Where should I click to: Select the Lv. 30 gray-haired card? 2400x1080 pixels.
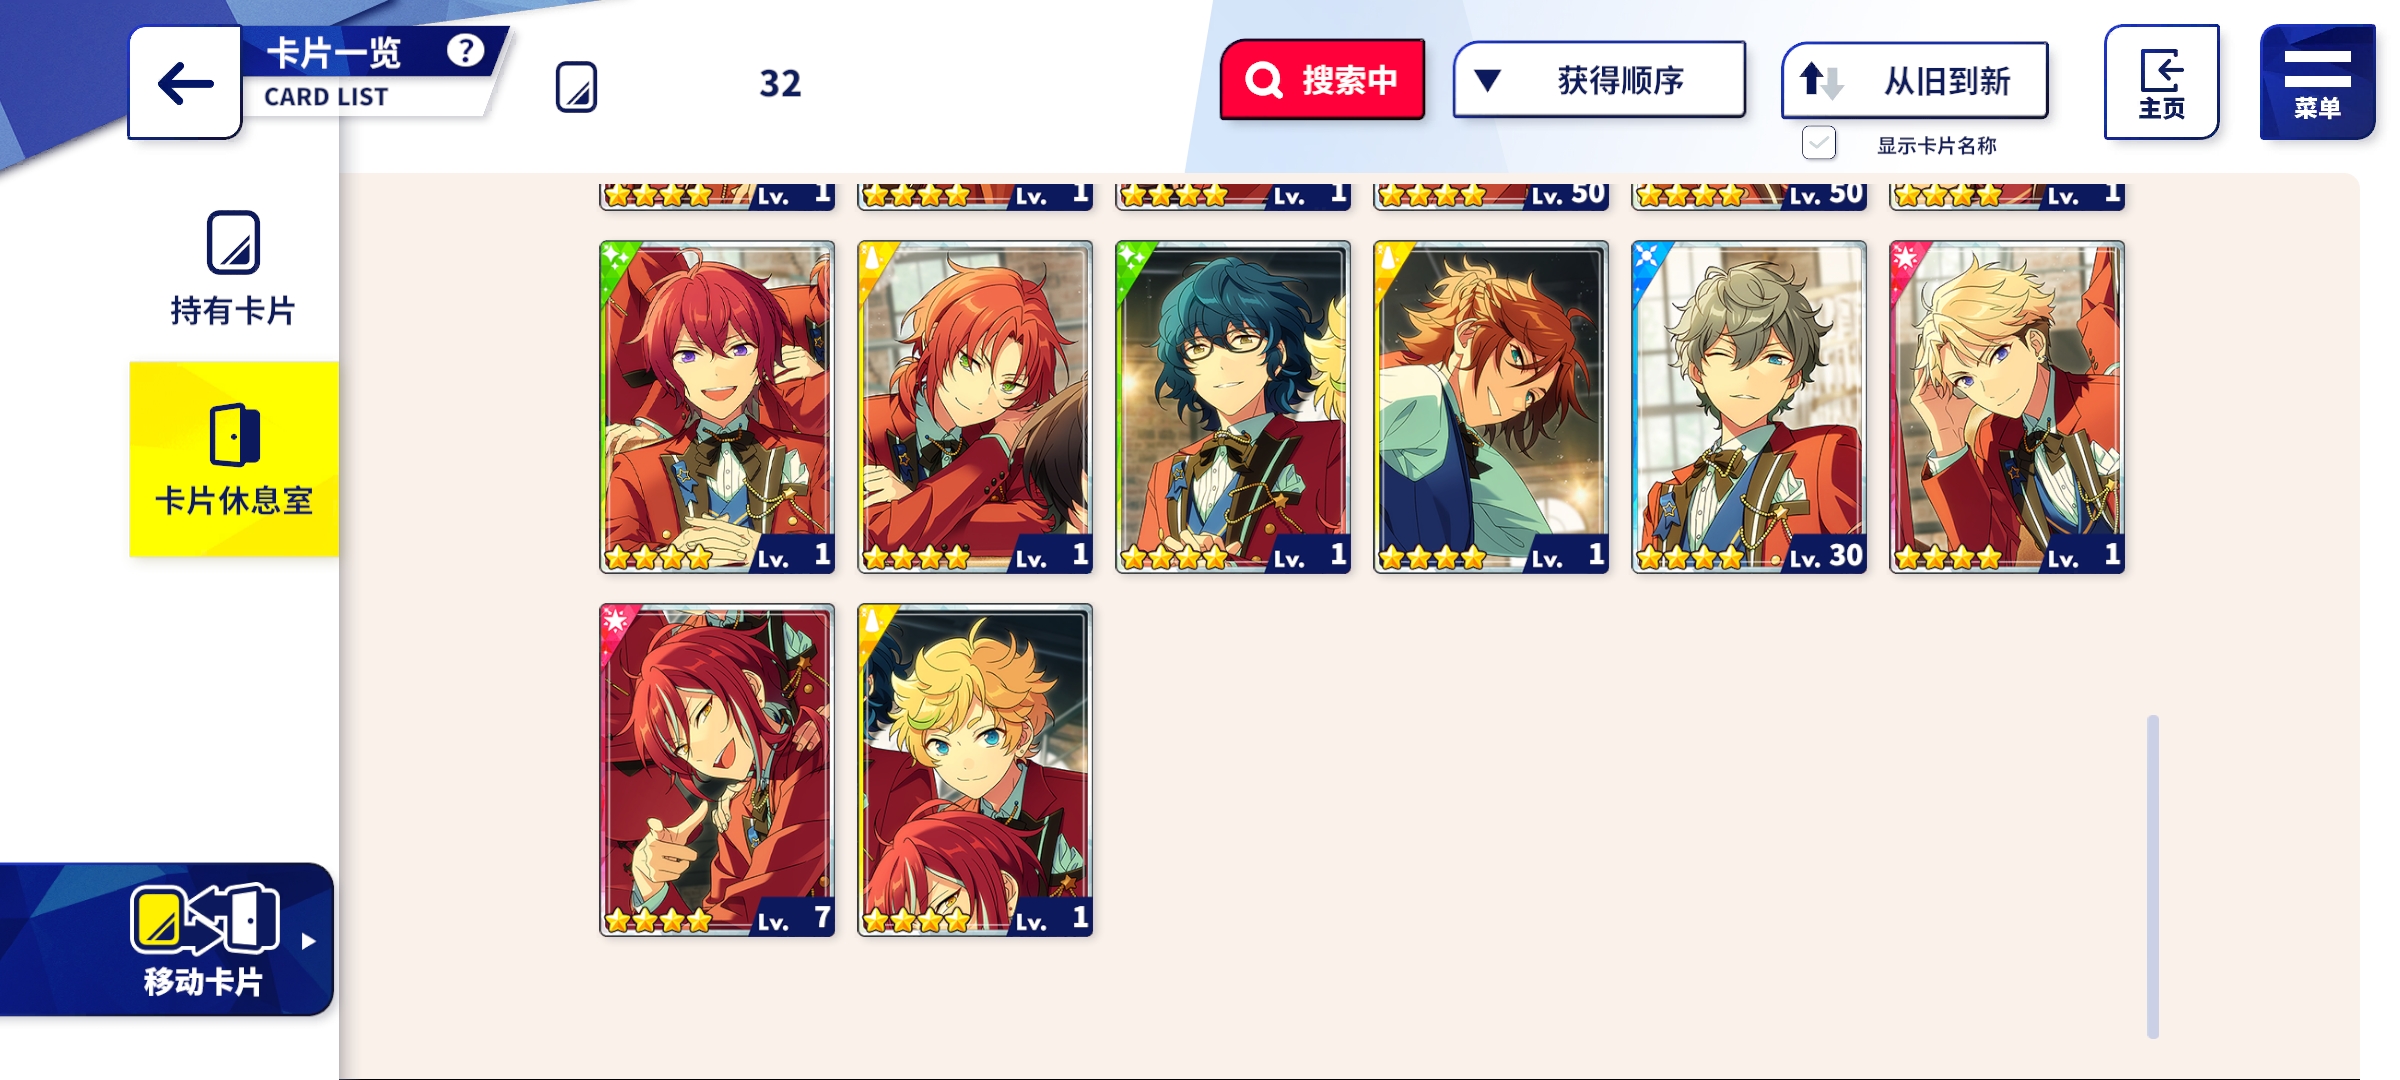(1749, 407)
